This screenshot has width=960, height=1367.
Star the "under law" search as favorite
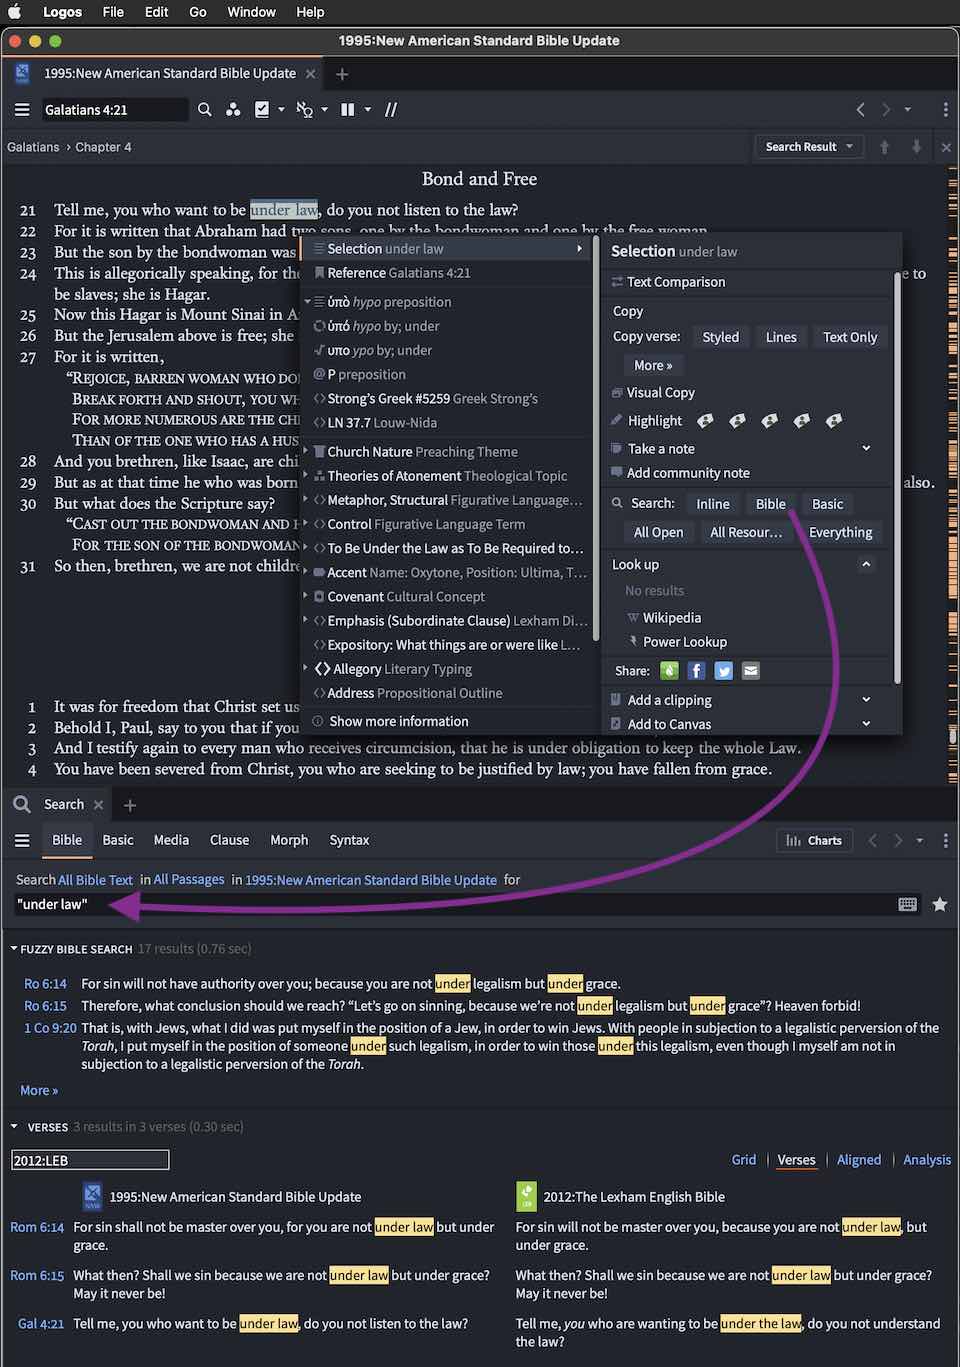[940, 905]
